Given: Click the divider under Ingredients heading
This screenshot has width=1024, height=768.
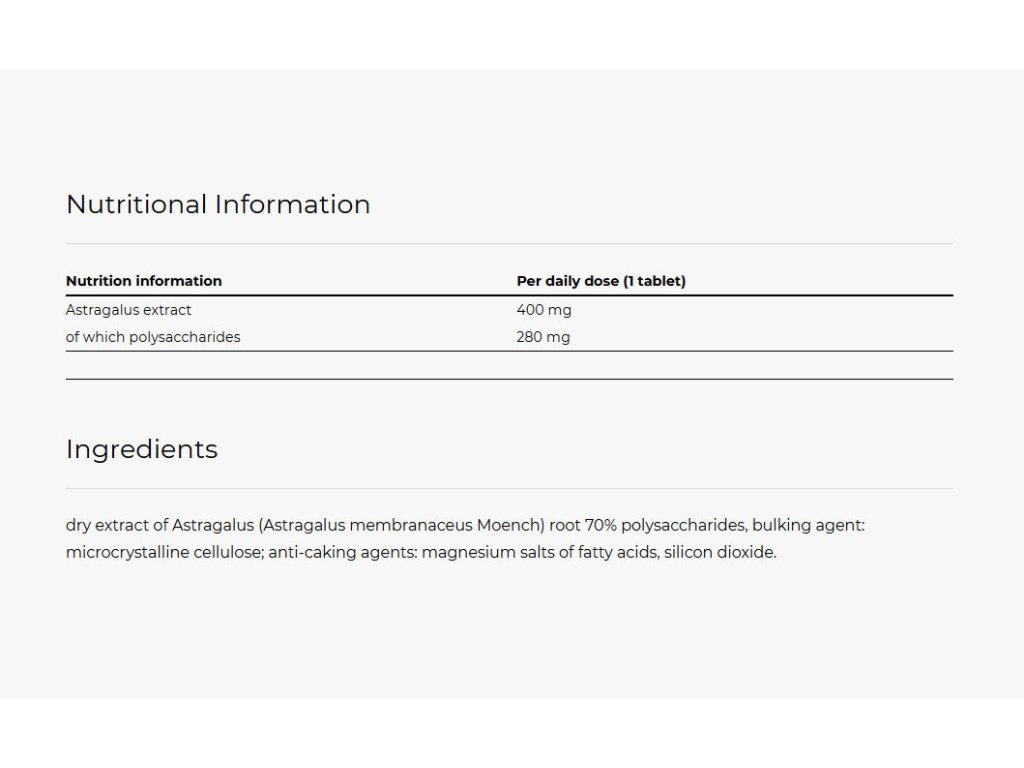Looking at the screenshot, I should point(509,488).
